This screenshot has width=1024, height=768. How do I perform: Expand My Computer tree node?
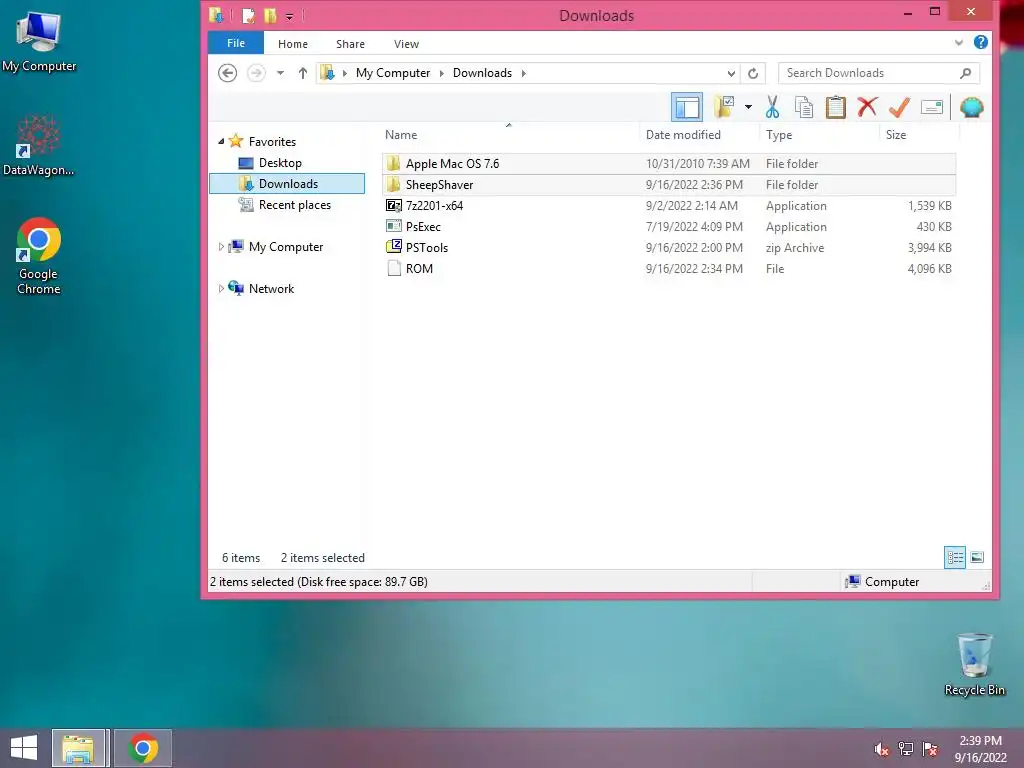[x=221, y=247]
